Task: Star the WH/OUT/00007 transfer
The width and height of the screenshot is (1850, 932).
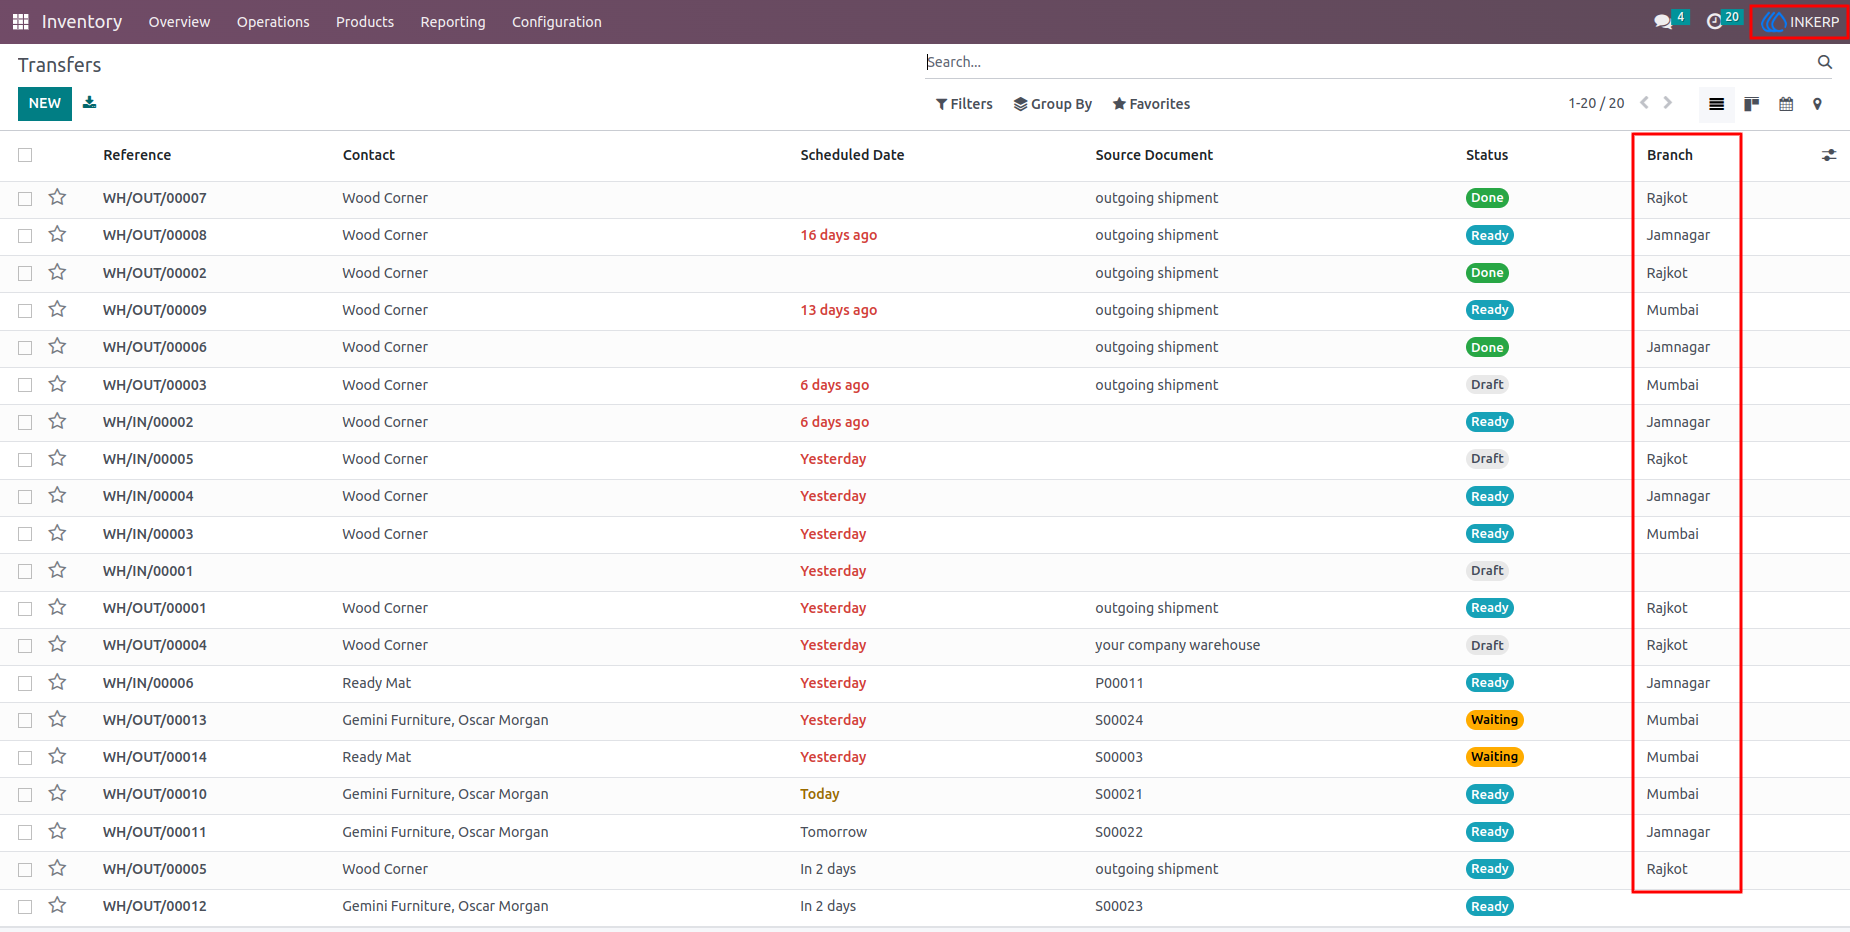Action: pos(57,197)
